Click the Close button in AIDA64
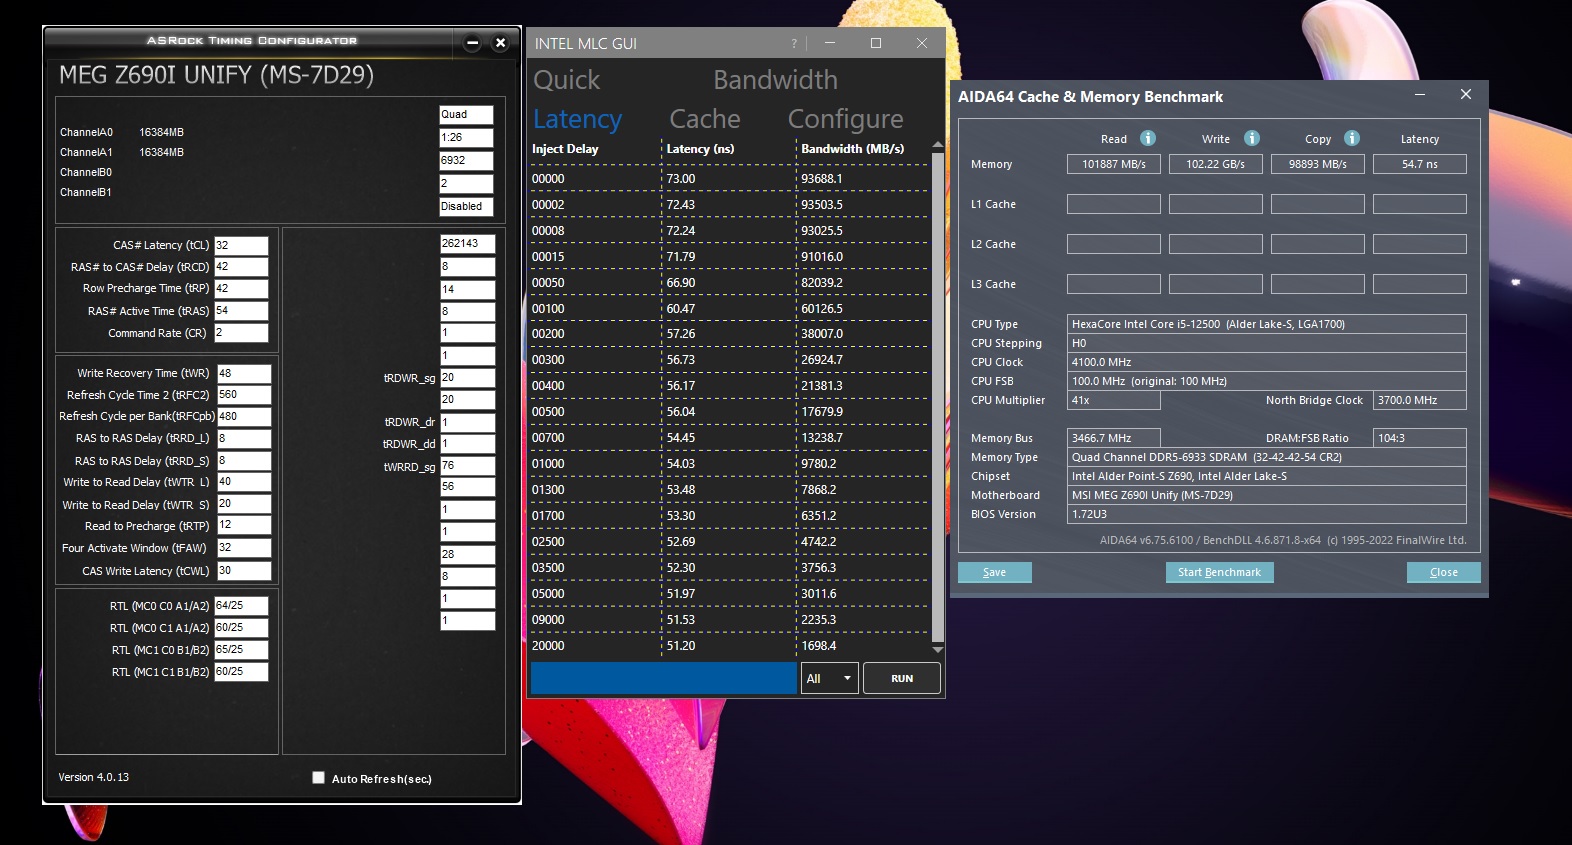The width and height of the screenshot is (1572, 845). pyautogui.click(x=1444, y=572)
